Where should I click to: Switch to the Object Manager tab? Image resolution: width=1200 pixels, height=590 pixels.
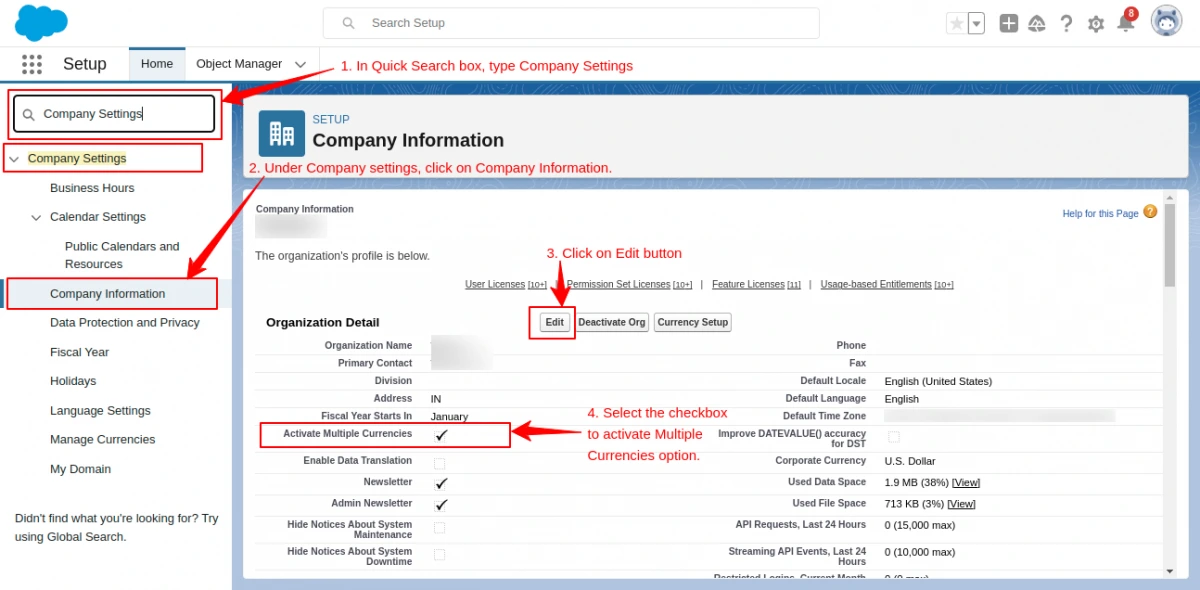tap(240, 63)
